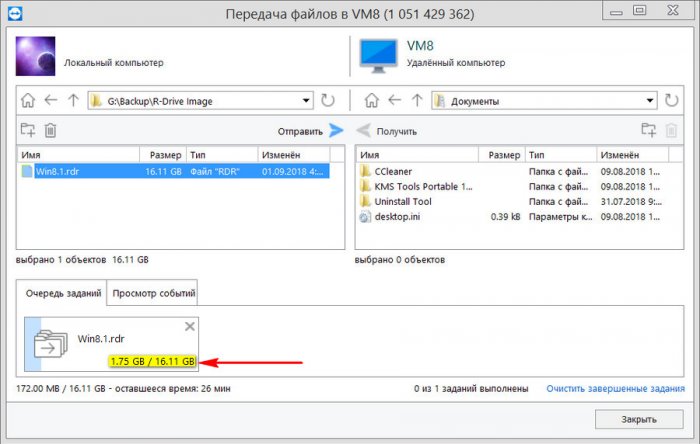This screenshot has height=444, width=700.
Task: Cancel the Win8.1.rdr transfer job
Action: tap(190, 327)
